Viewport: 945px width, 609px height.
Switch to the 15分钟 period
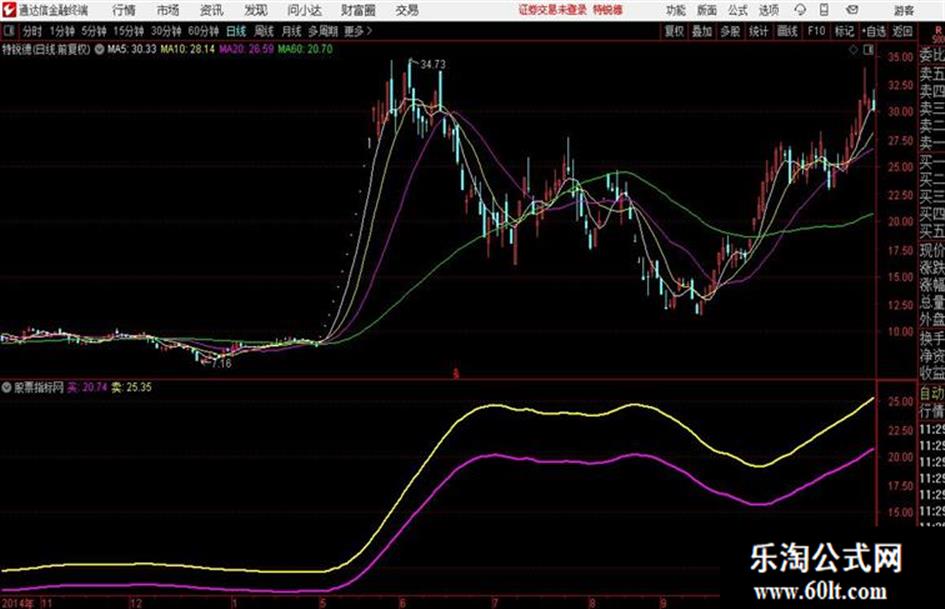[128, 31]
